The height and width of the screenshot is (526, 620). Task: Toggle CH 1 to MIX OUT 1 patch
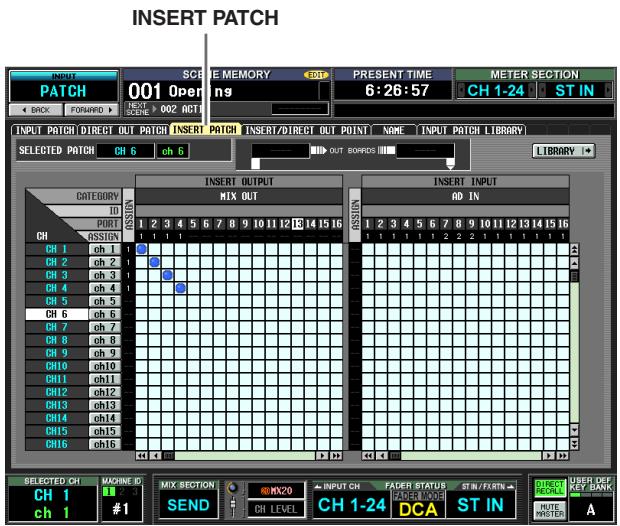point(142,249)
